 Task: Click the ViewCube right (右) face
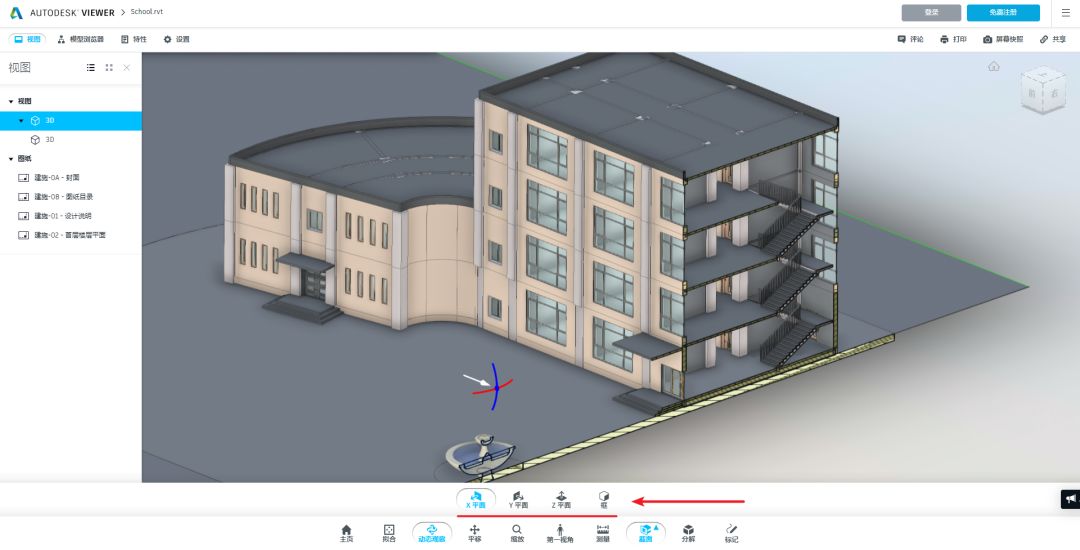1055,94
